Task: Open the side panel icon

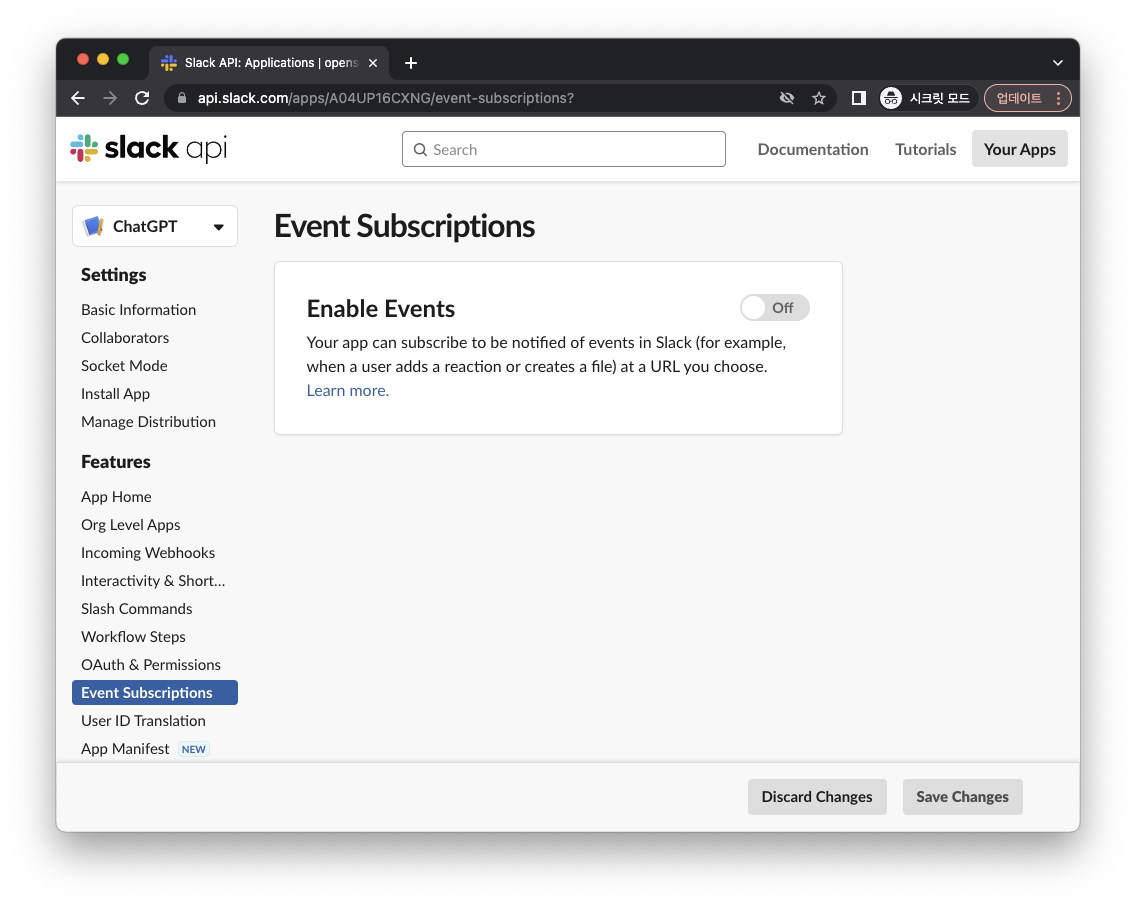Action: (x=859, y=98)
